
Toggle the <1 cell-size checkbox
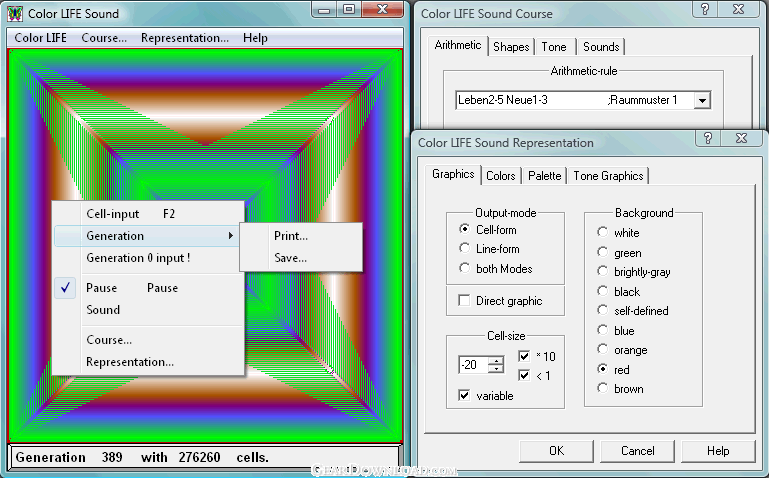click(535, 376)
